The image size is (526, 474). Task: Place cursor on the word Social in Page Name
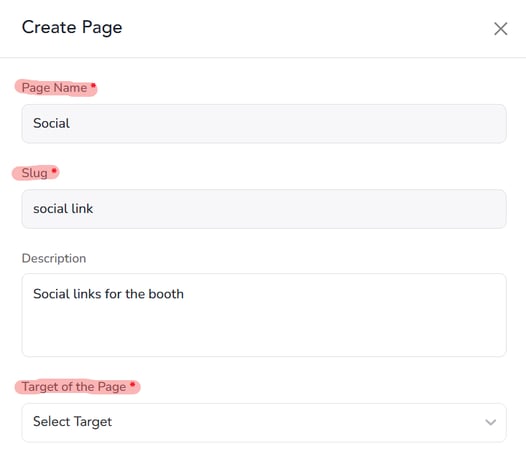pos(51,123)
